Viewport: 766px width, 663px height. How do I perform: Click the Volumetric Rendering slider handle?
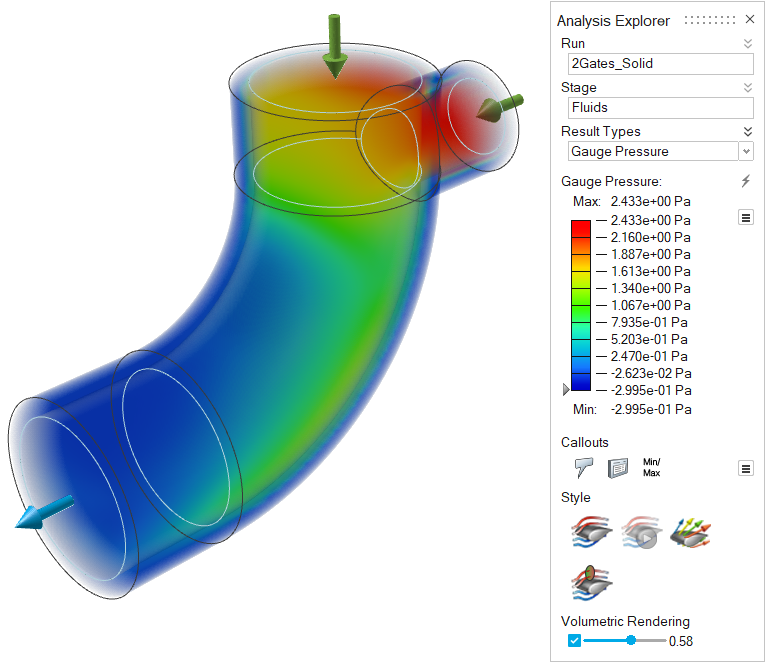pos(631,640)
